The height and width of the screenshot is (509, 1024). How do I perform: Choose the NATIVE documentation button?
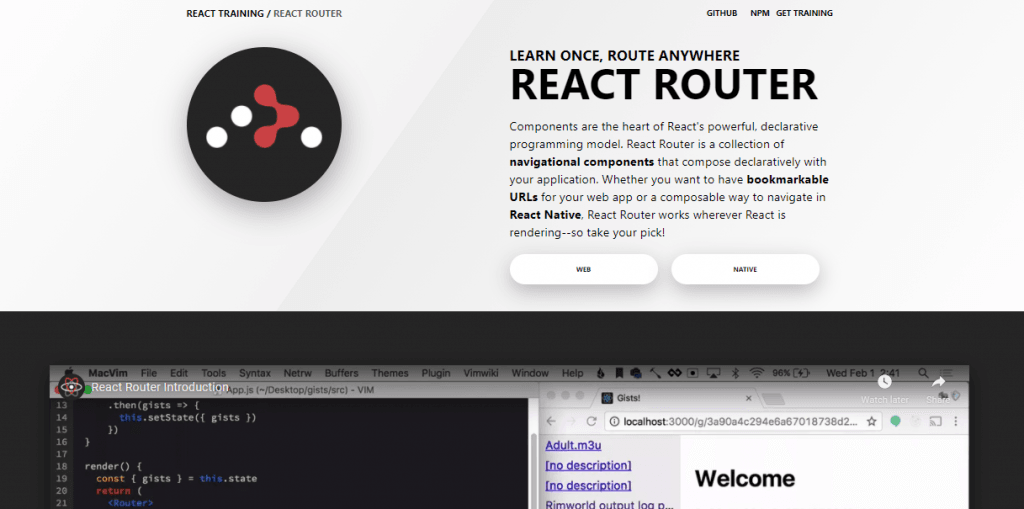(x=745, y=269)
